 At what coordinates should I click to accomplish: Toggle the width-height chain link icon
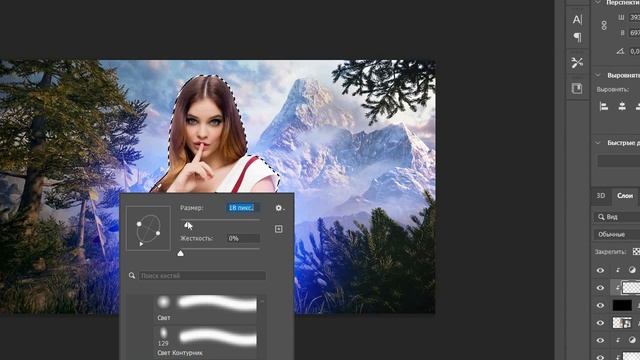click(x=604, y=25)
